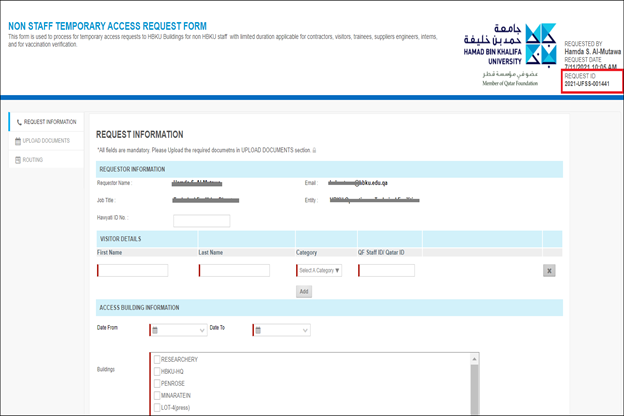The height and width of the screenshot is (416, 624).
Task: Expand the Date From dropdown chevron
Action: (x=202, y=330)
